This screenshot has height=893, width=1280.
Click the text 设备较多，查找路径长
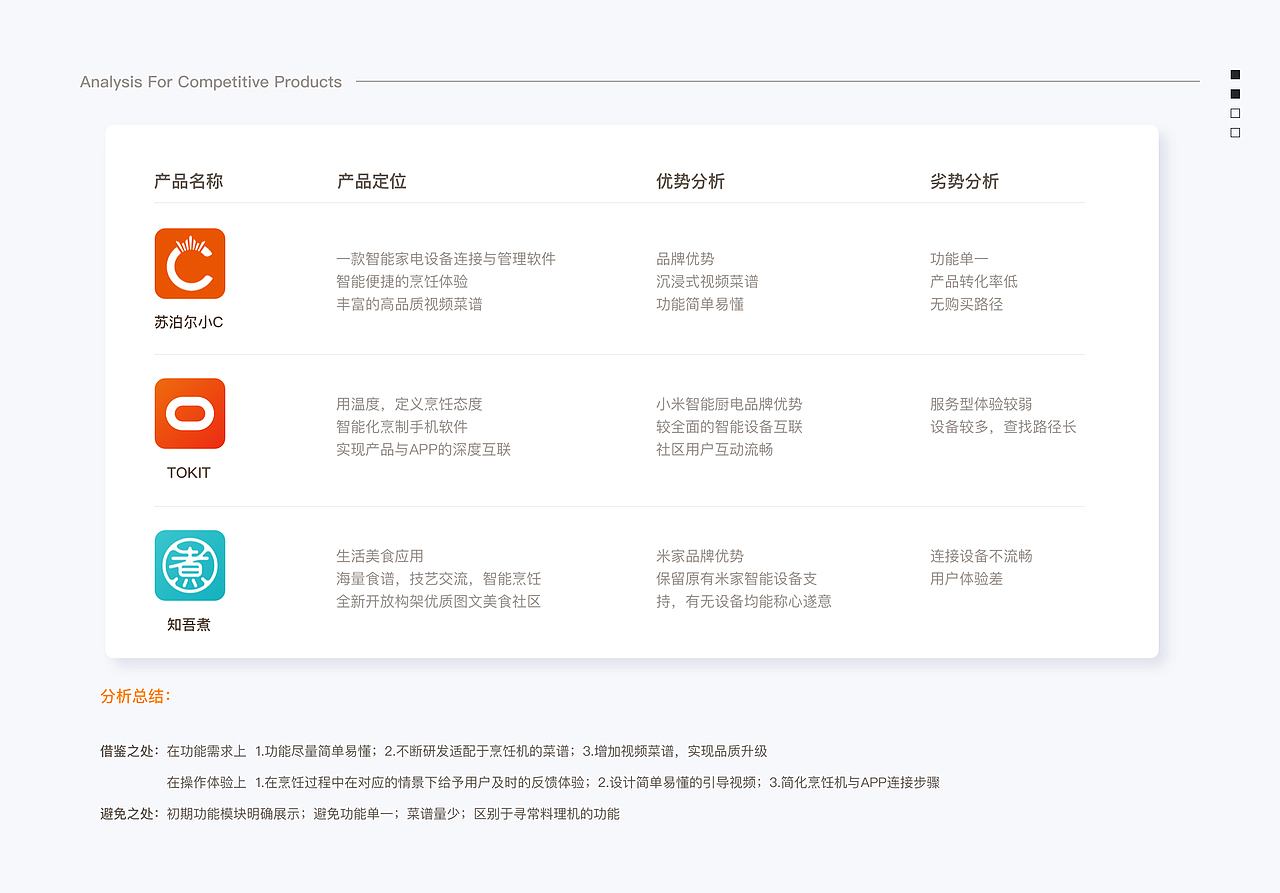[1003, 426]
